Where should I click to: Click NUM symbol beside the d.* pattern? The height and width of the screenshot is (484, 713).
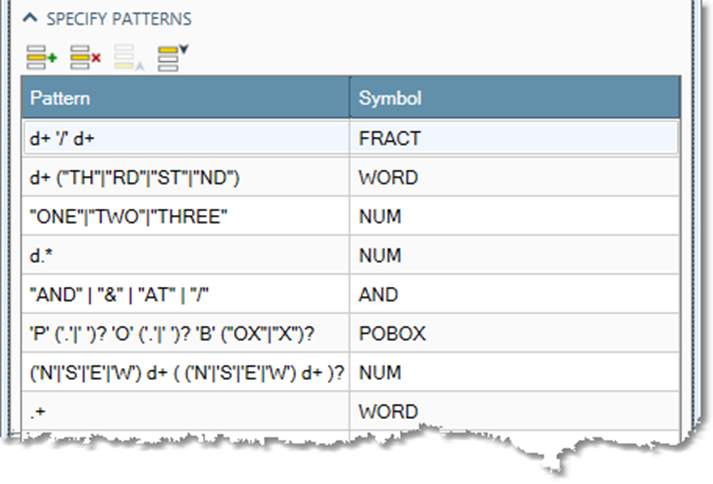pyautogui.click(x=514, y=255)
